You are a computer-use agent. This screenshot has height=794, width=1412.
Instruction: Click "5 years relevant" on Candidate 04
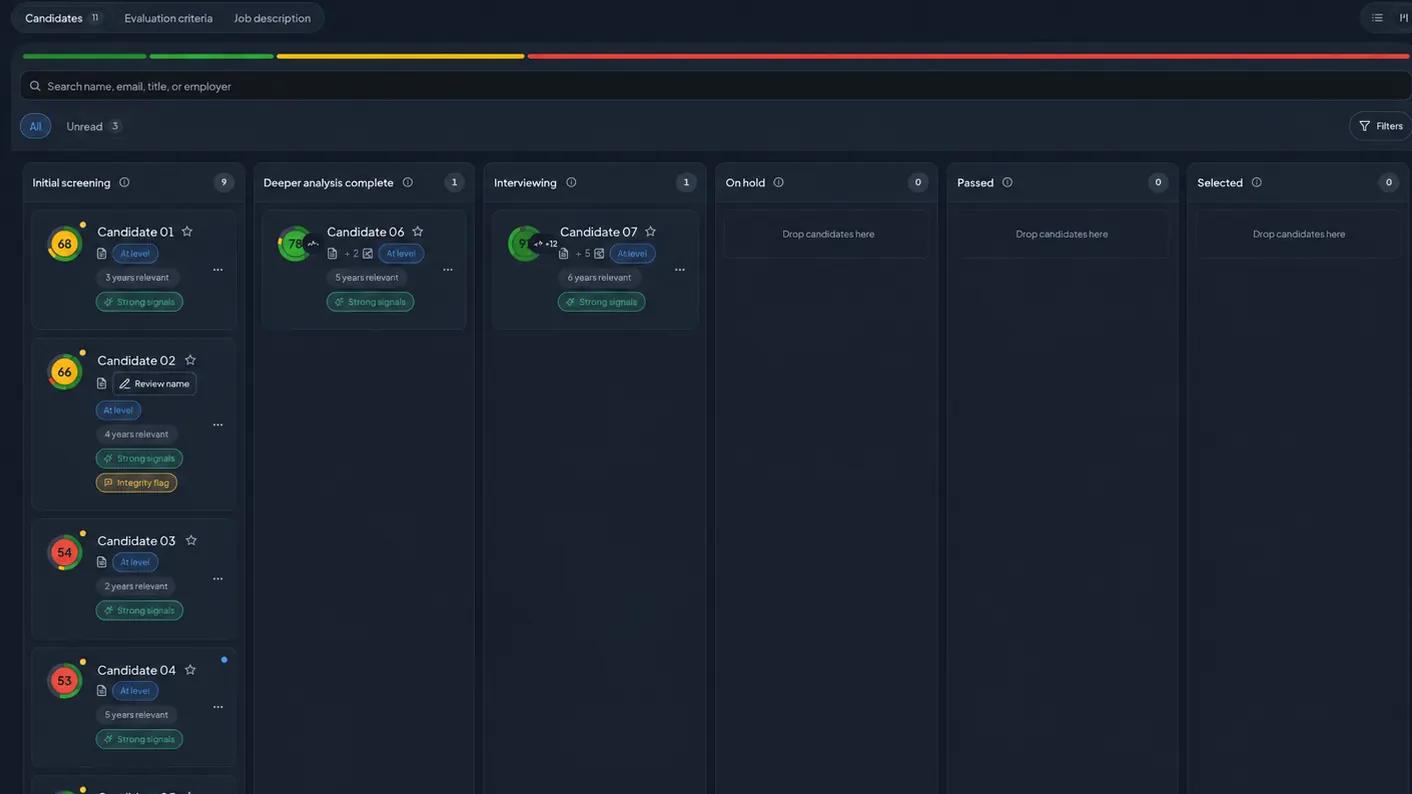coord(136,714)
